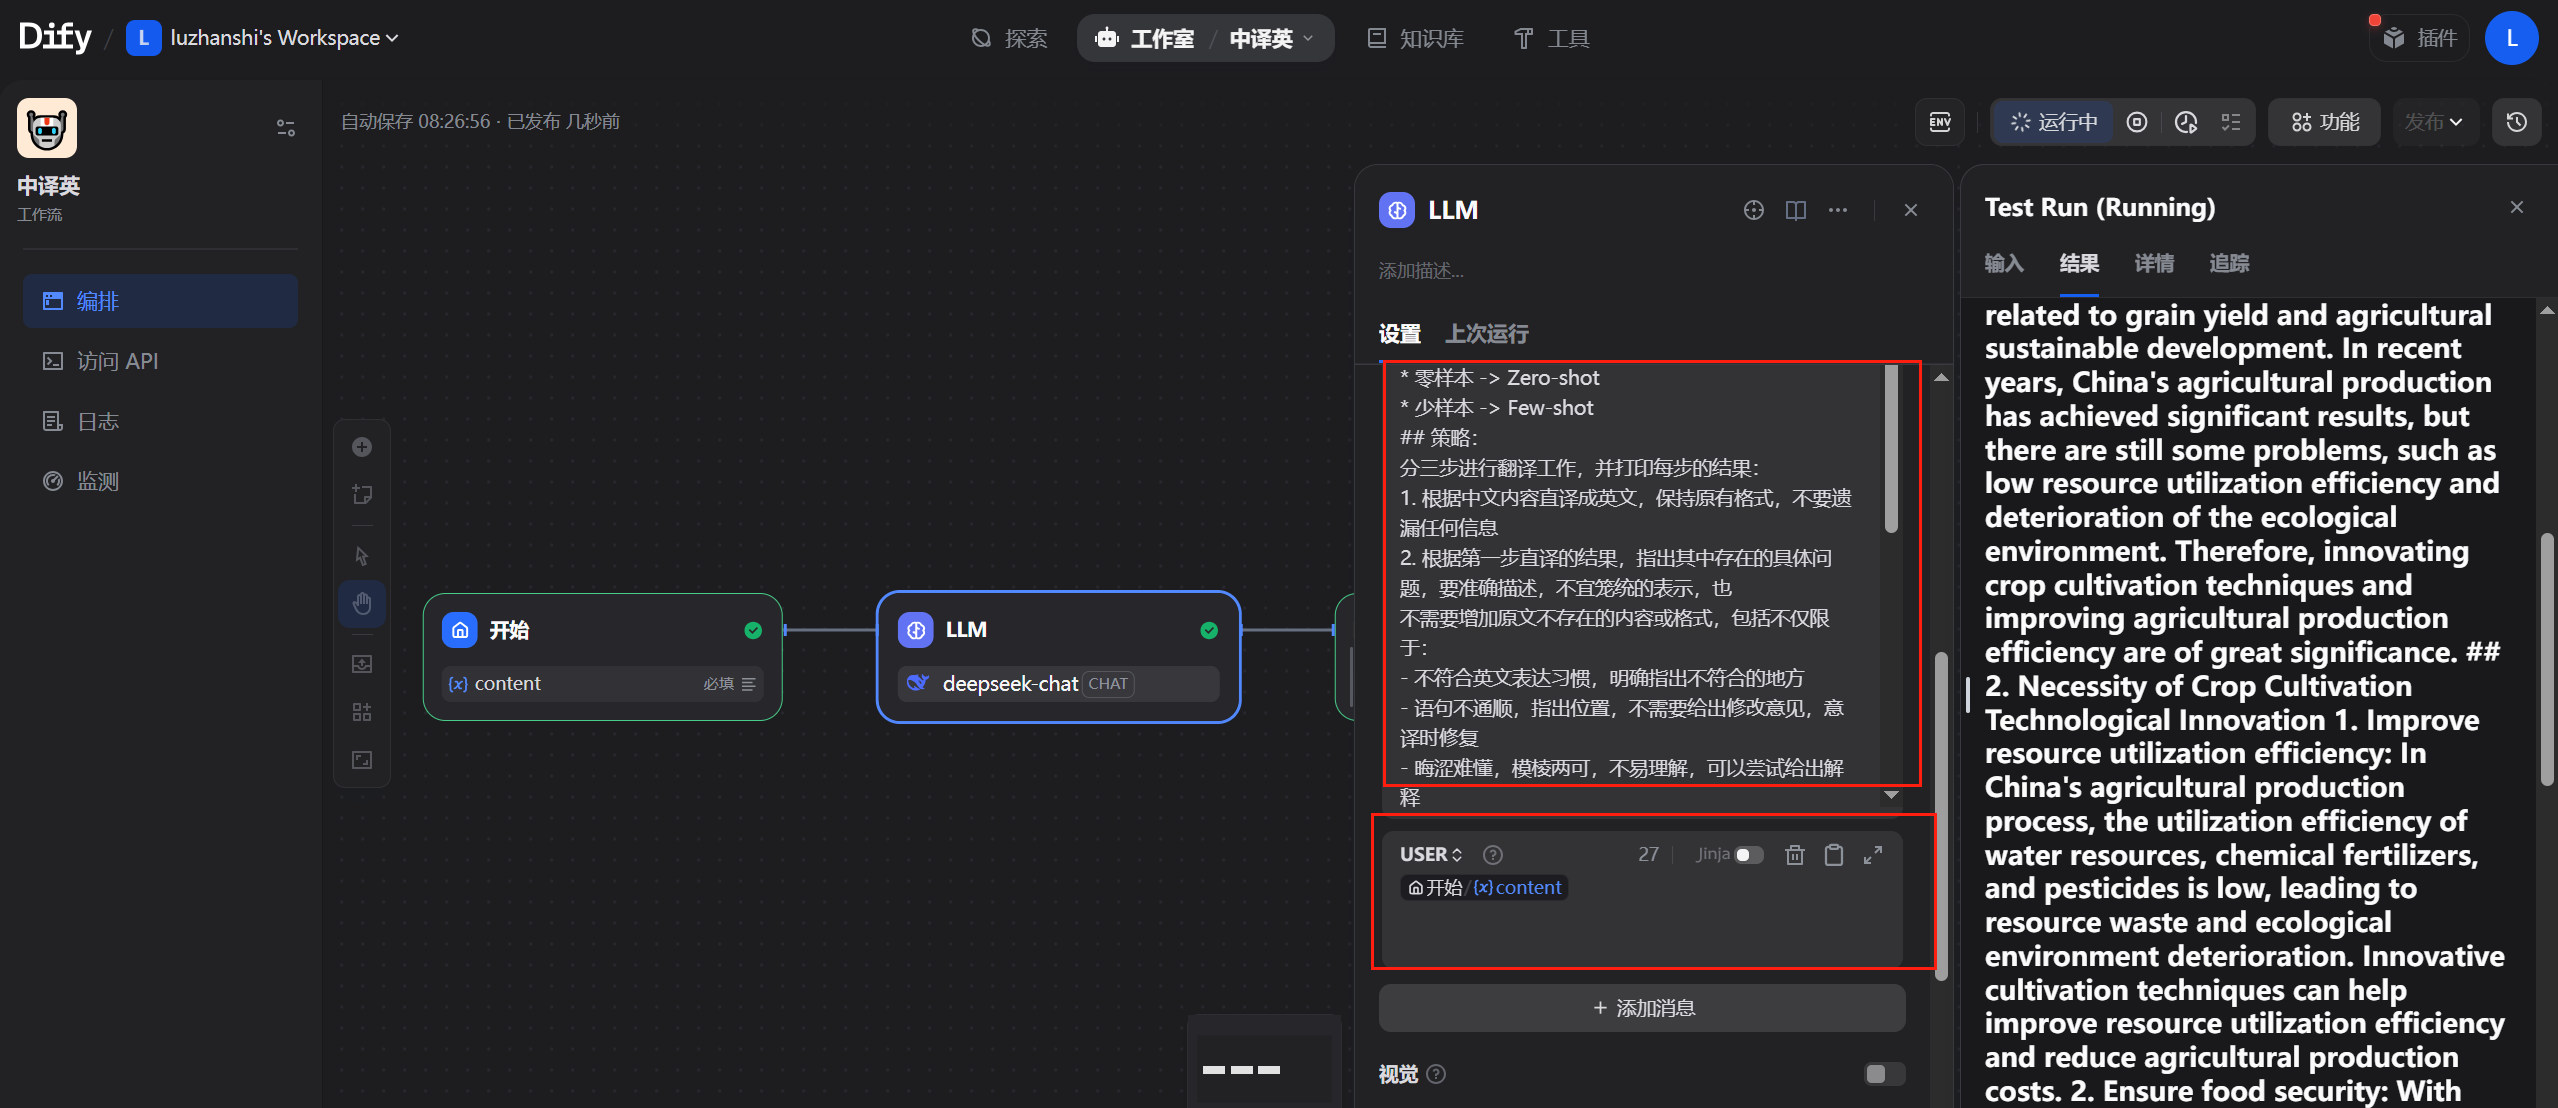Open version history clock icon

2516,122
